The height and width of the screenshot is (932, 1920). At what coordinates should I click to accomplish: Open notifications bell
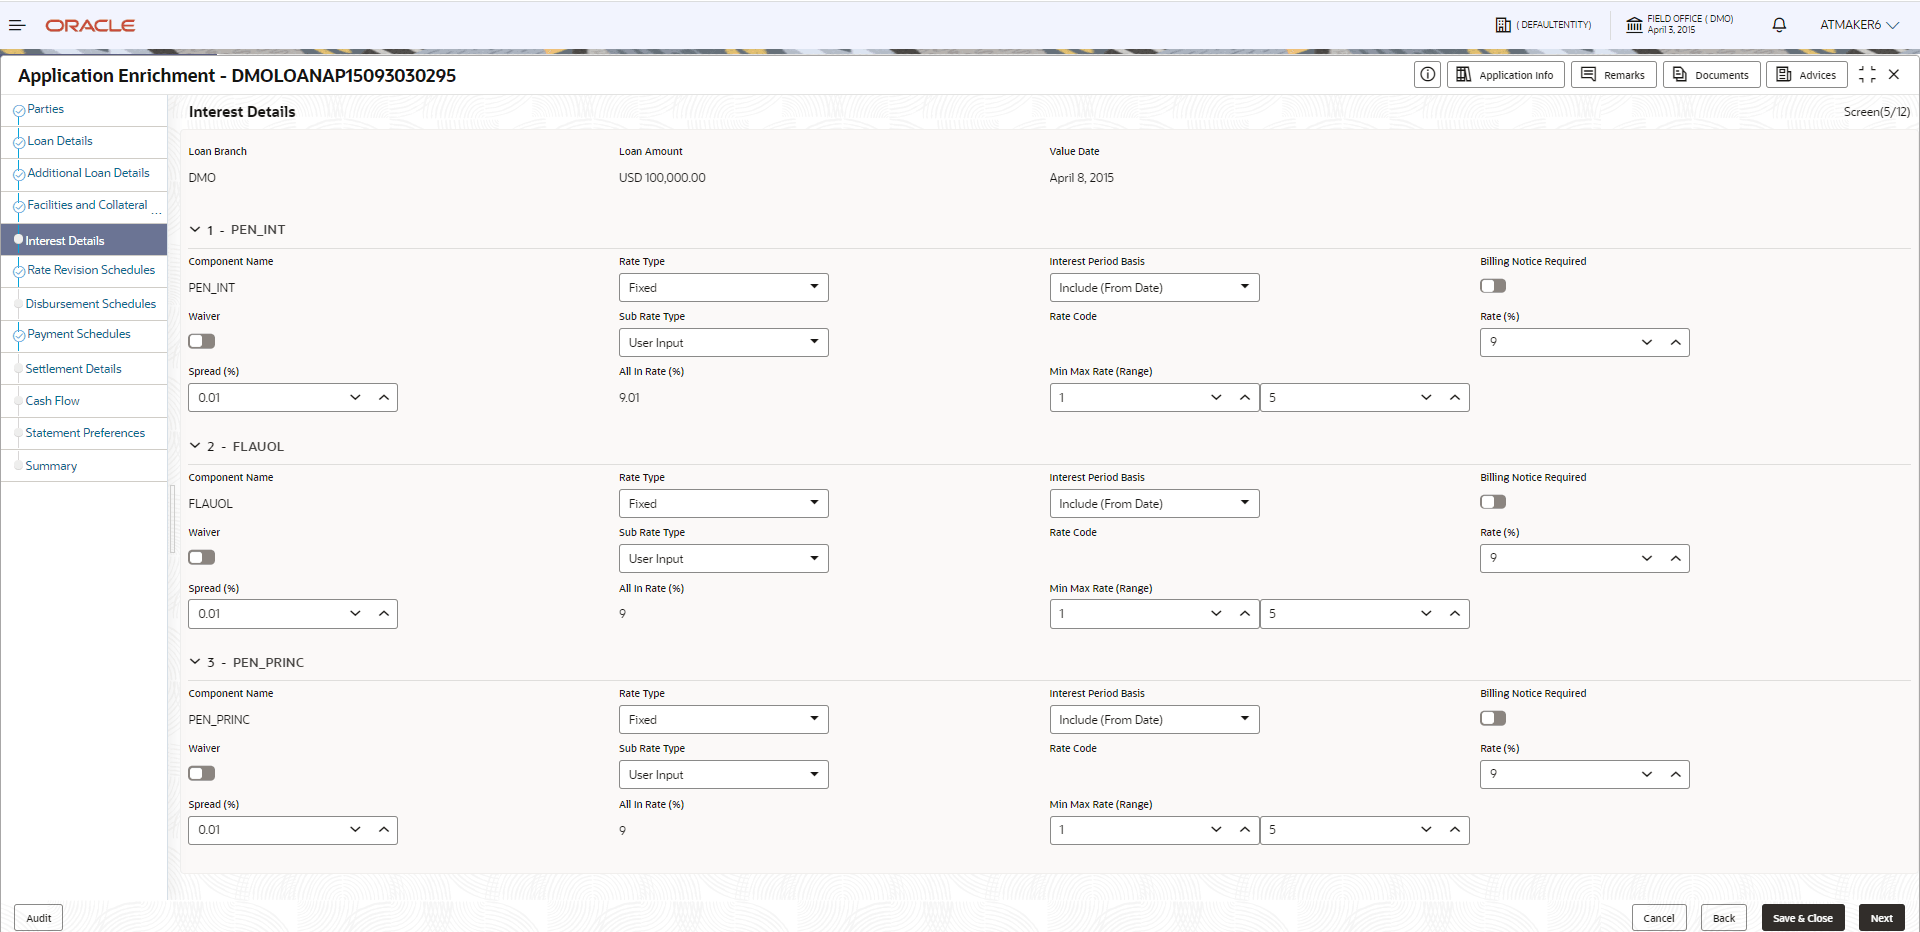pos(1779,25)
